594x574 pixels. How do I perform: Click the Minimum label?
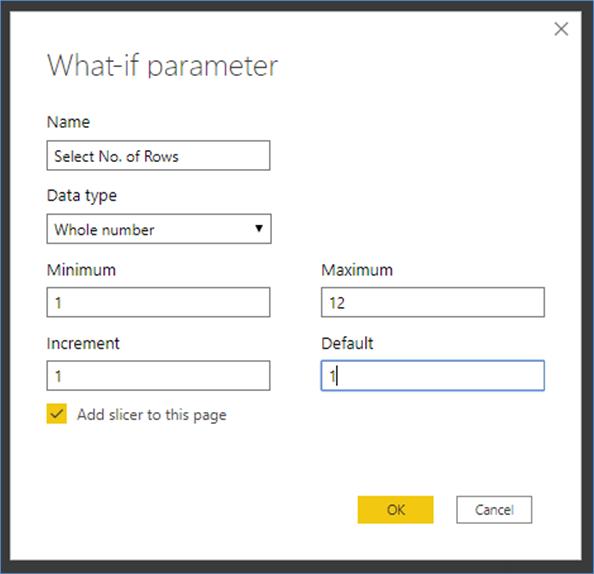(81, 270)
